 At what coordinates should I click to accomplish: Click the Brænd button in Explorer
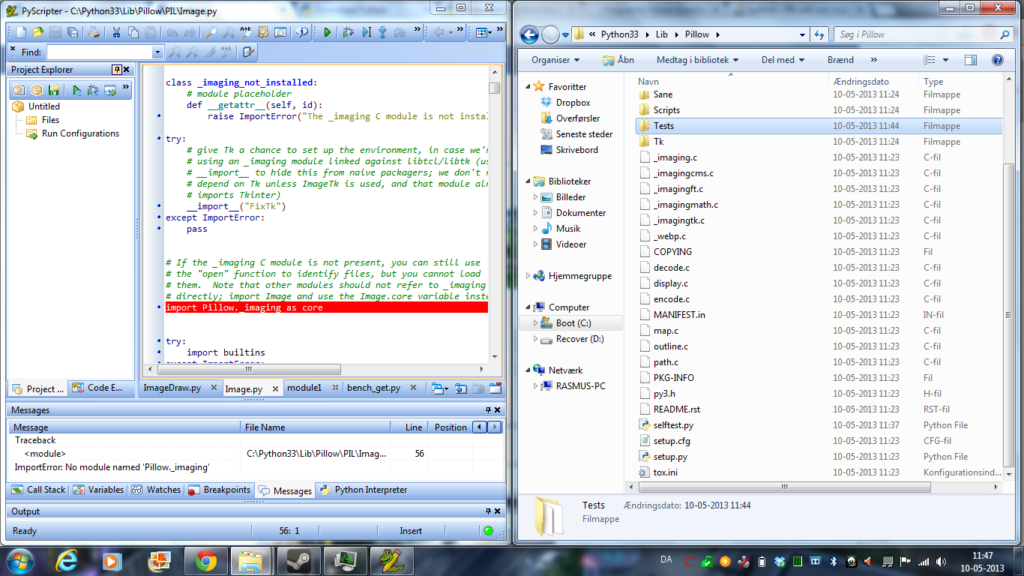point(840,60)
